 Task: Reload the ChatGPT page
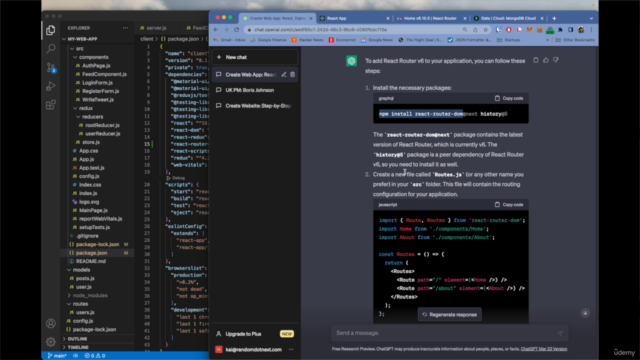[236, 30]
